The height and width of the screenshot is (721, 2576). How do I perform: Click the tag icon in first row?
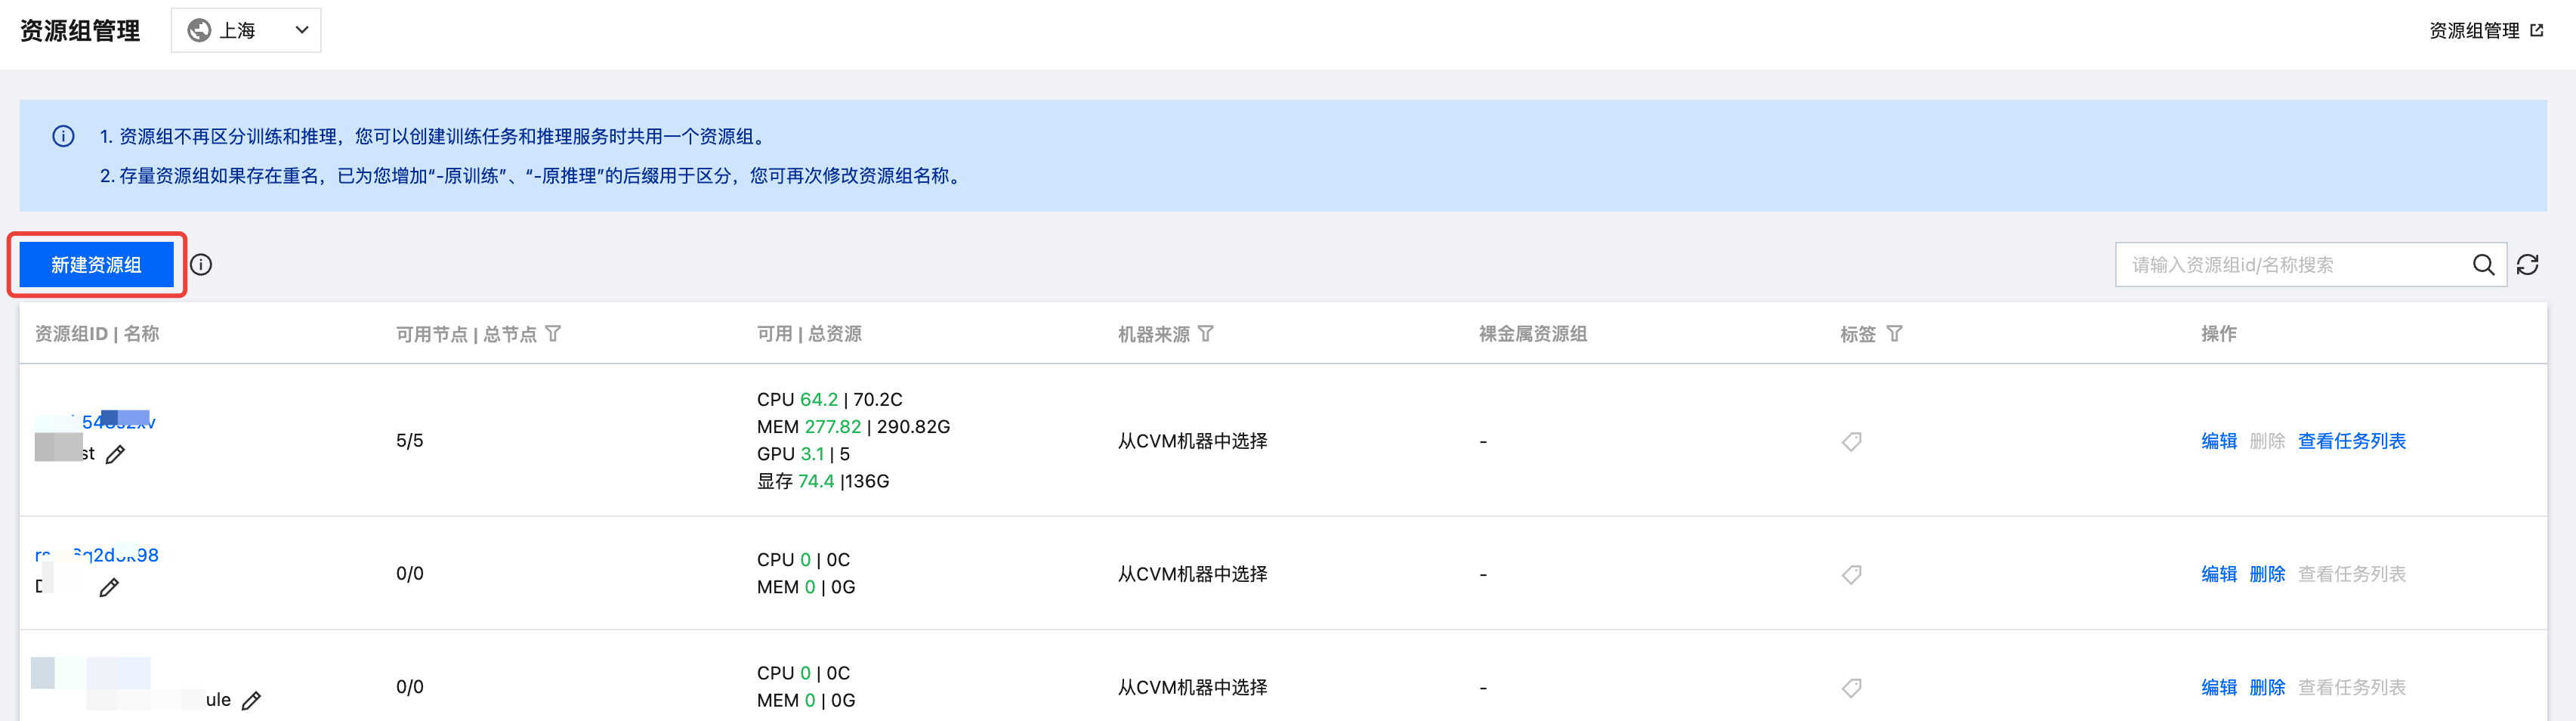[x=1852, y=442]
